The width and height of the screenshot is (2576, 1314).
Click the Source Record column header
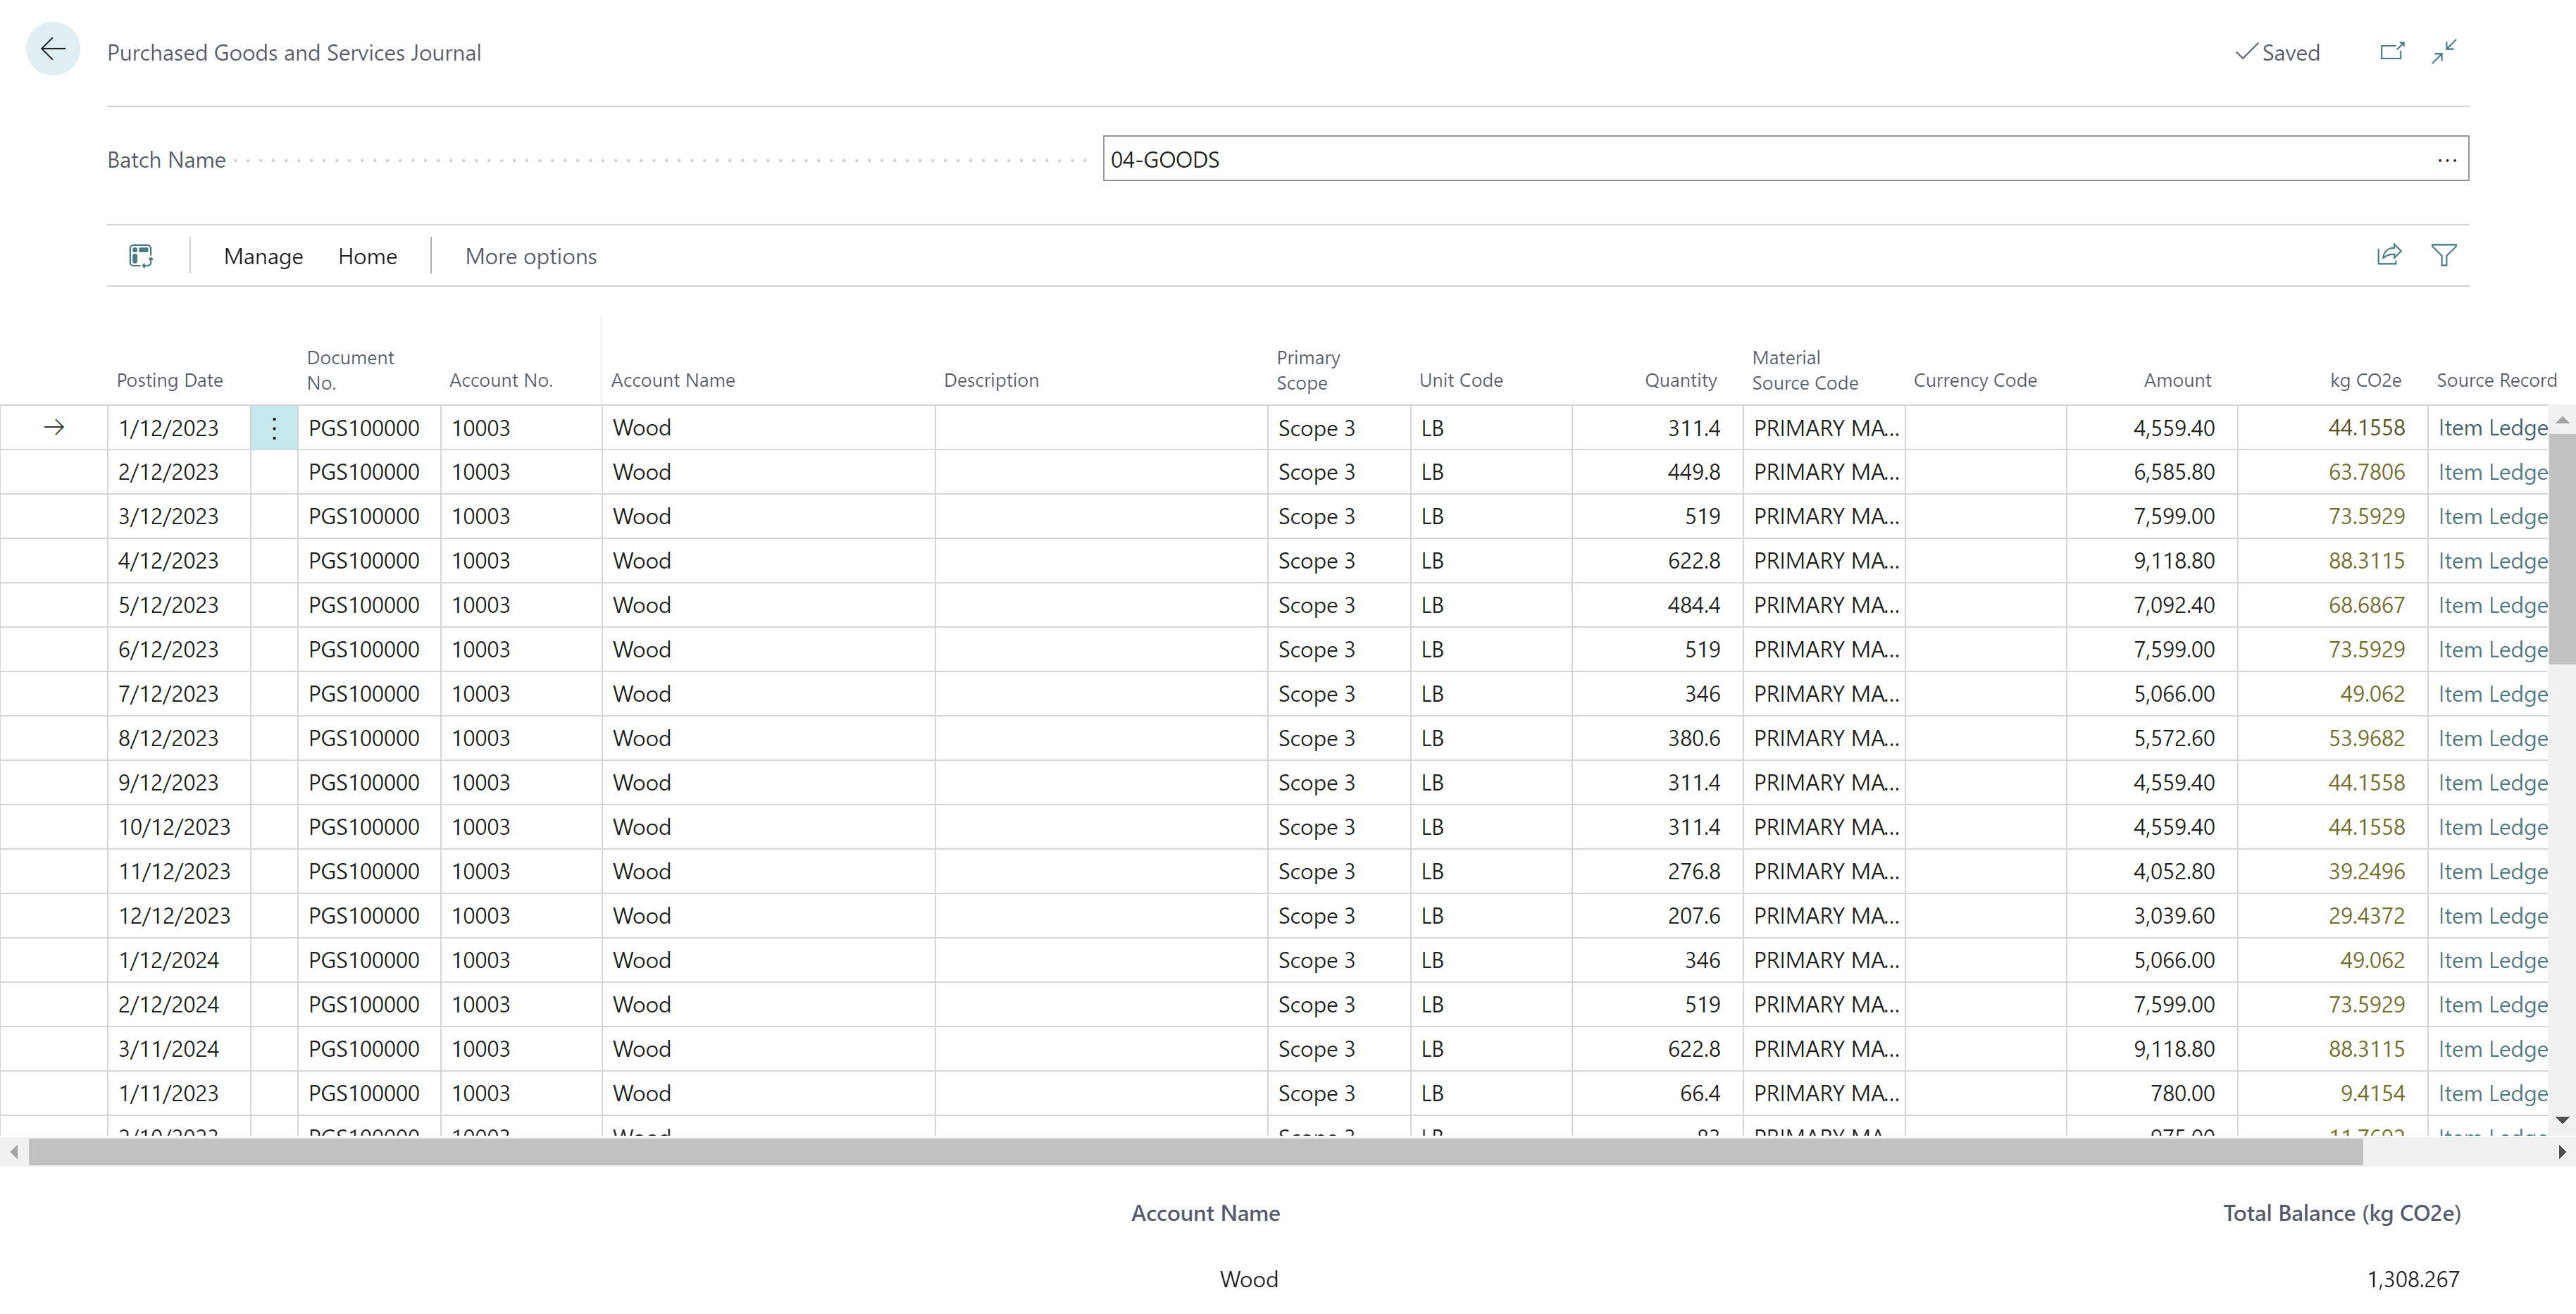[x=2496, y=380]
